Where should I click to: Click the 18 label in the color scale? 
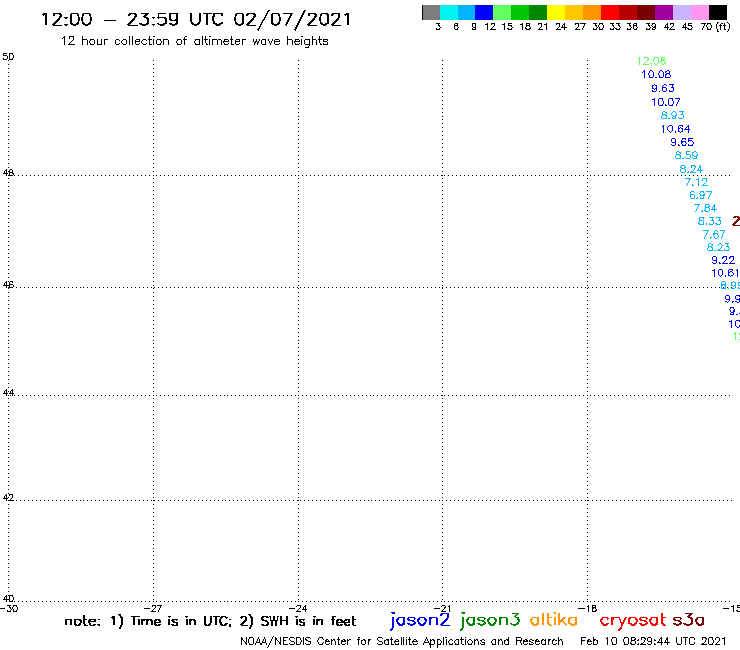click(x=525, y=27)
